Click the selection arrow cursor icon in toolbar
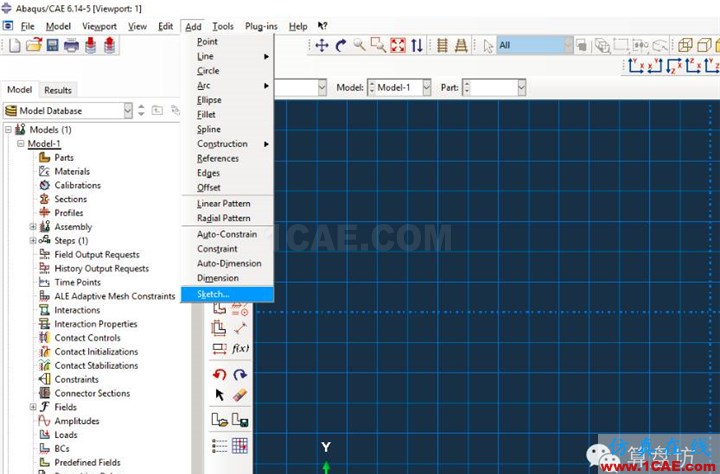Screen dimensions: 720x474 click(x=488, y=45)
